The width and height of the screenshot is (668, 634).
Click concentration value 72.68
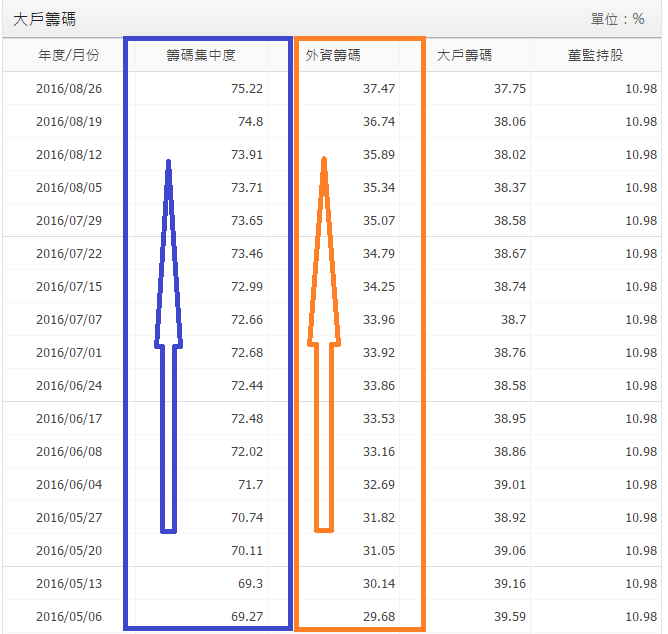coord(247,353)
